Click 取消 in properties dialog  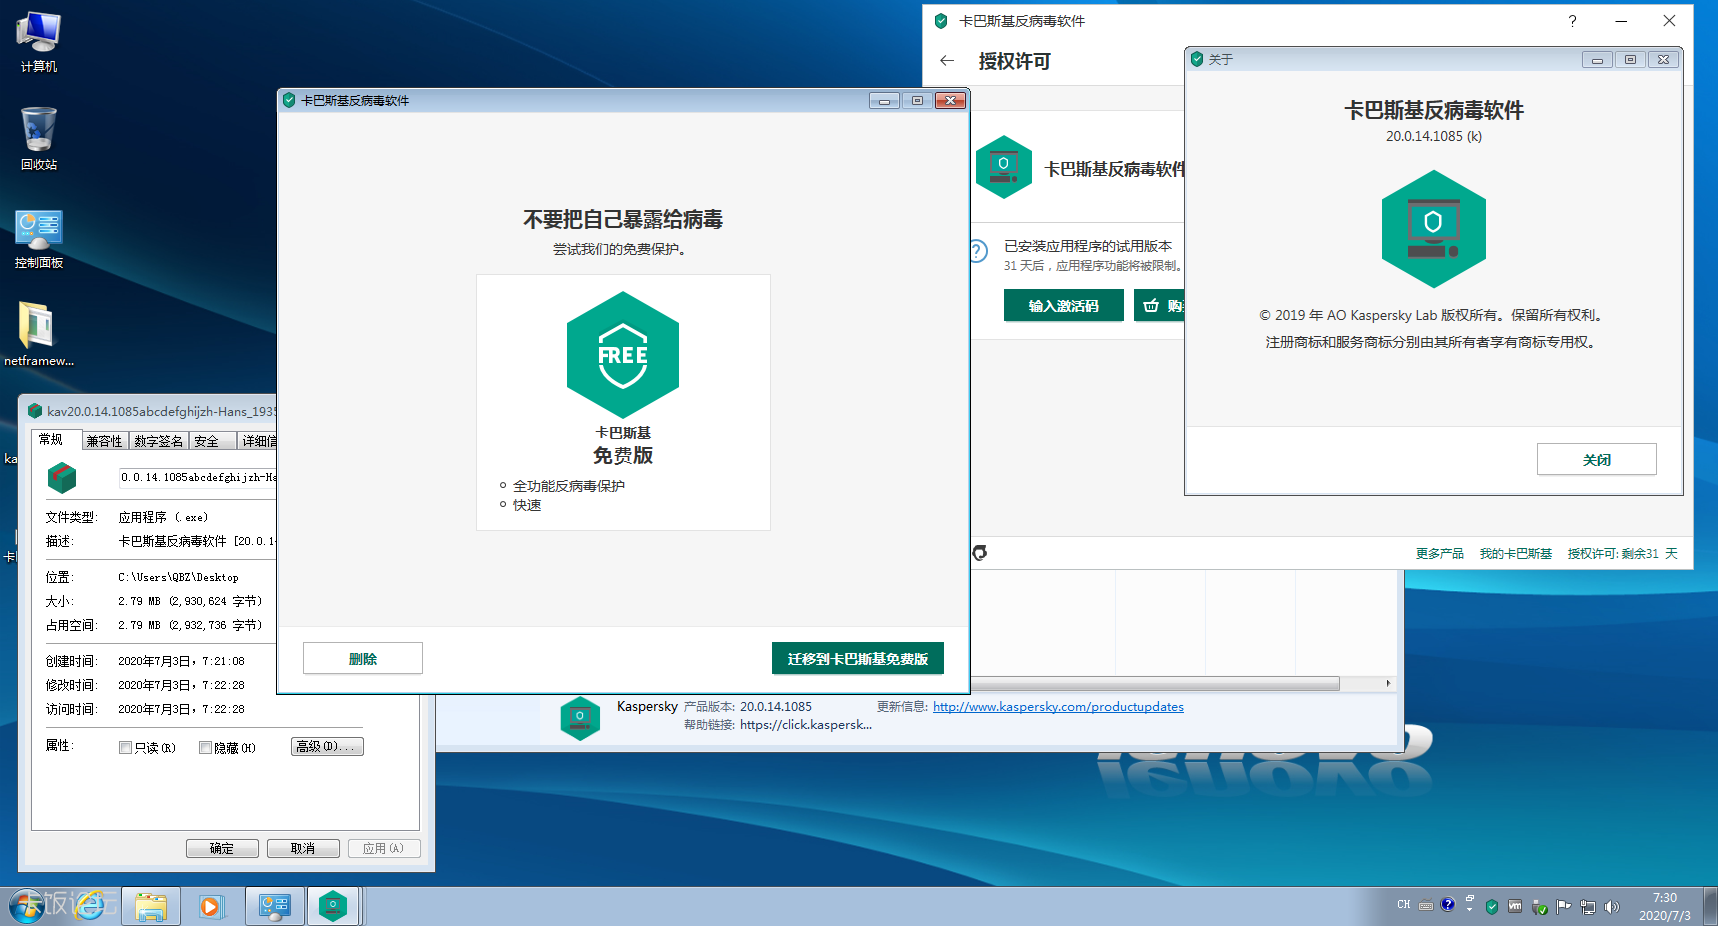tap(303, 848)
